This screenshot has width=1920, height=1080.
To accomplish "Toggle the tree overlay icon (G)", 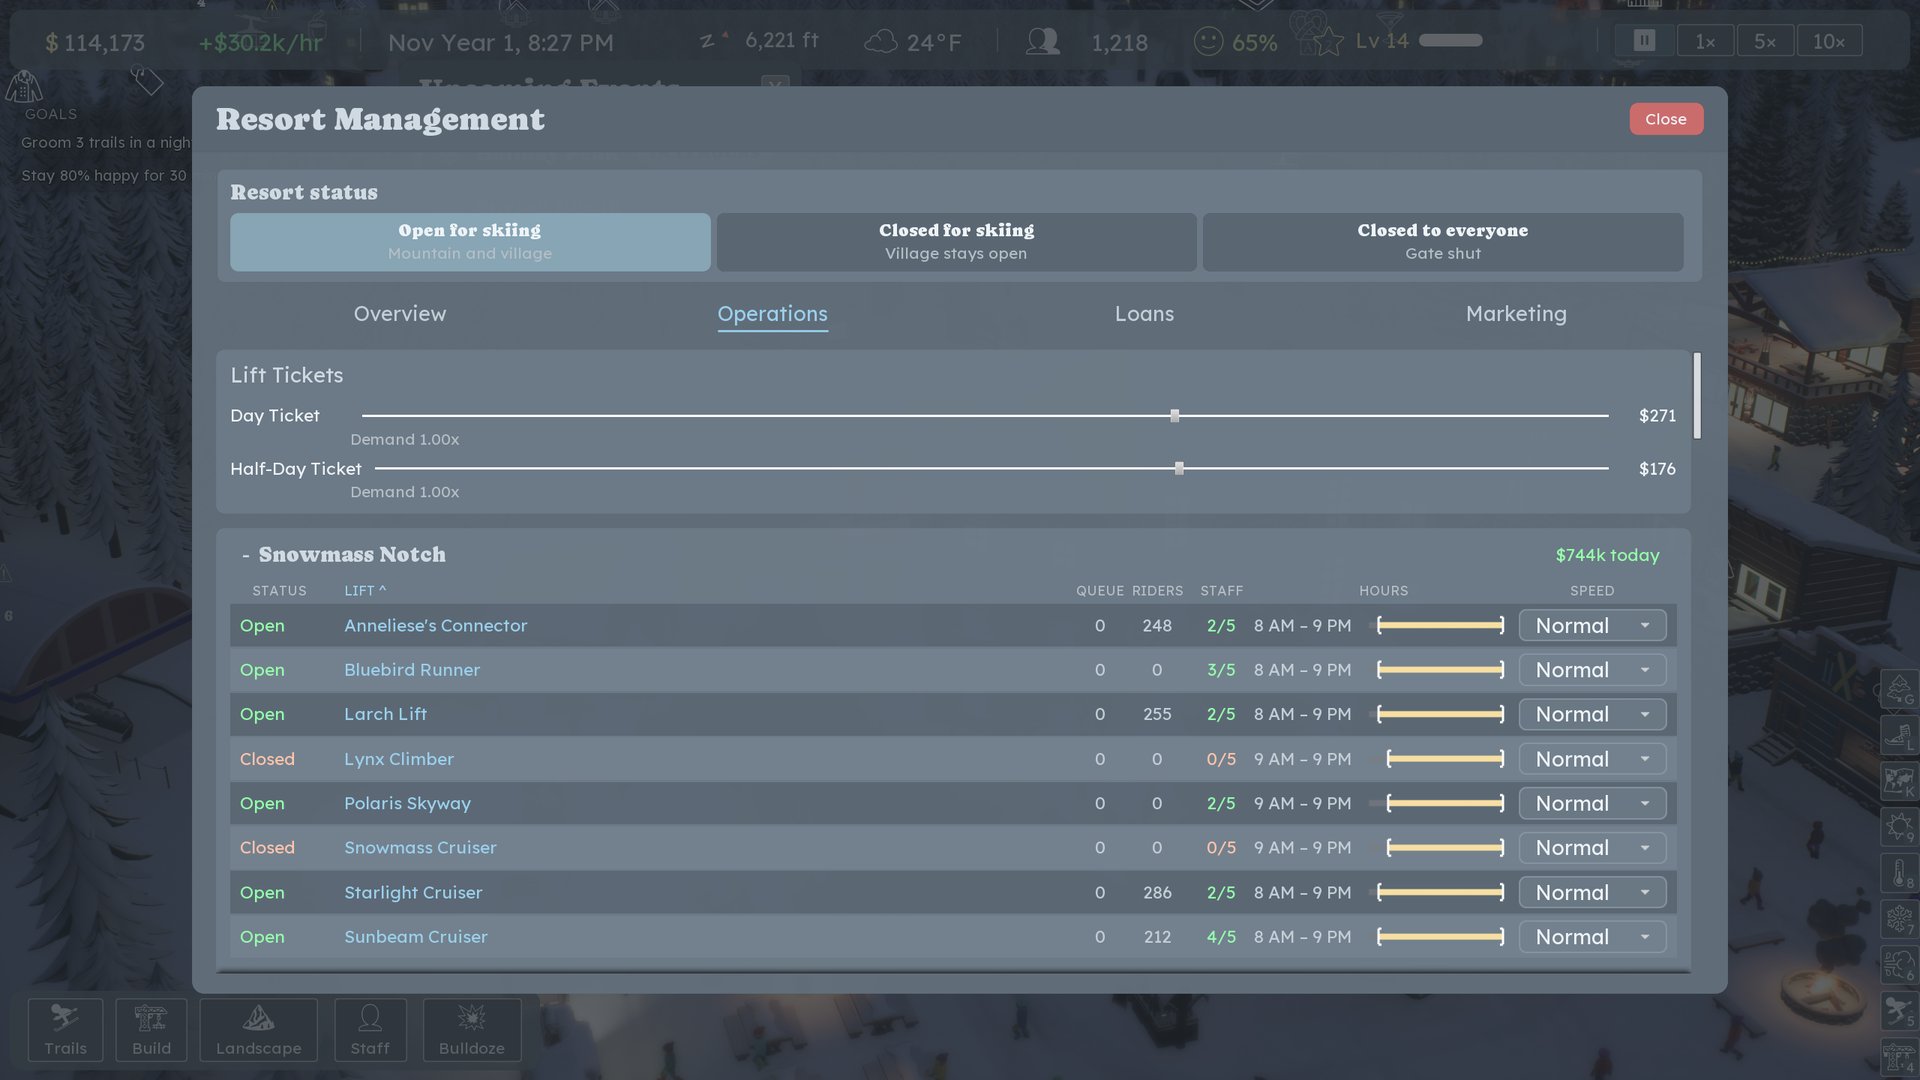I will click(x=1898, y=689).
